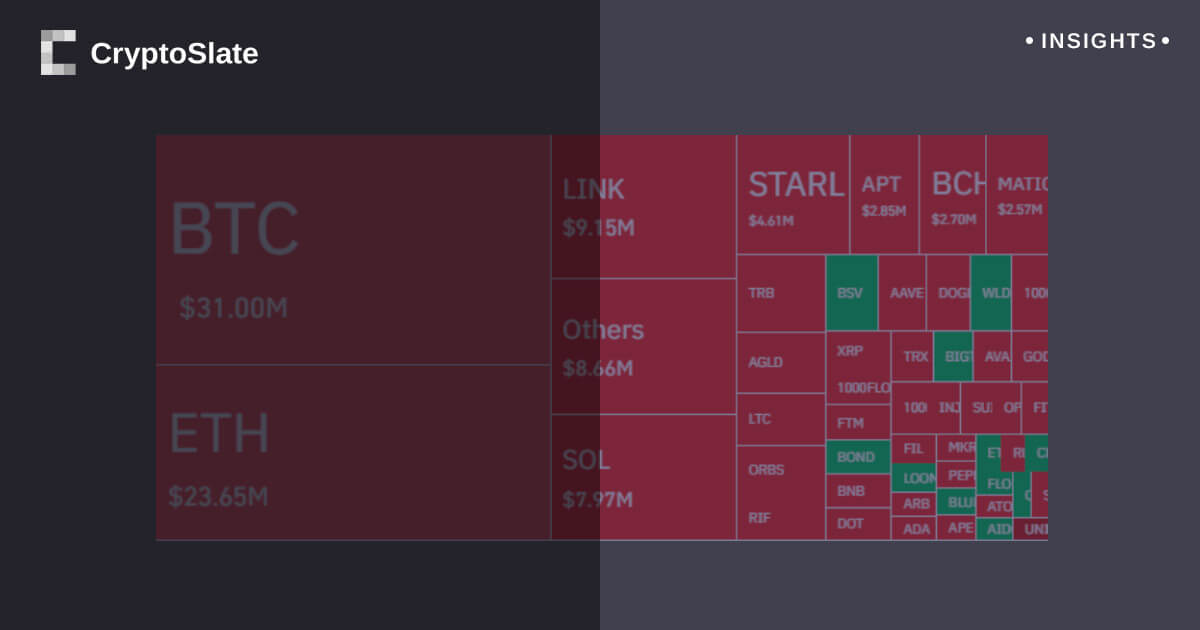Click the Others $8.66M block

pos(643,347)
